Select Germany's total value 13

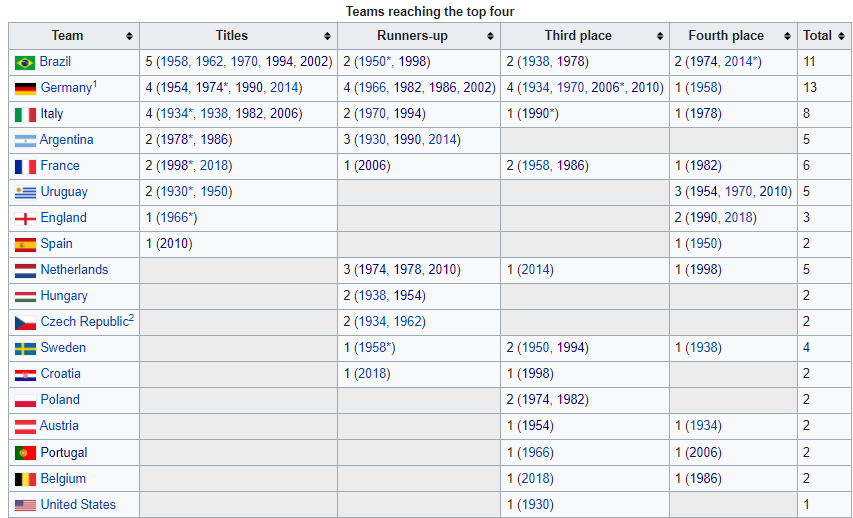pos(809,88)
